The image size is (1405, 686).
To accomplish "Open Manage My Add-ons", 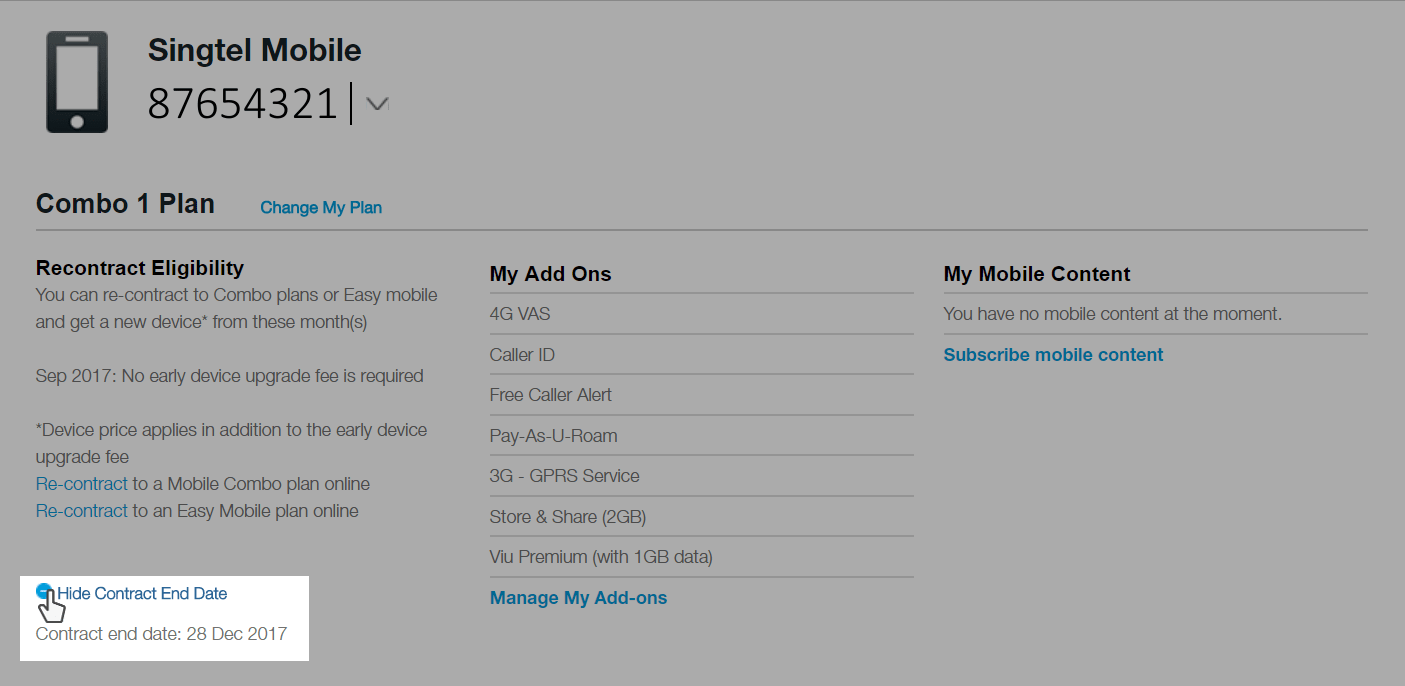I will click(x=578, y=598).
